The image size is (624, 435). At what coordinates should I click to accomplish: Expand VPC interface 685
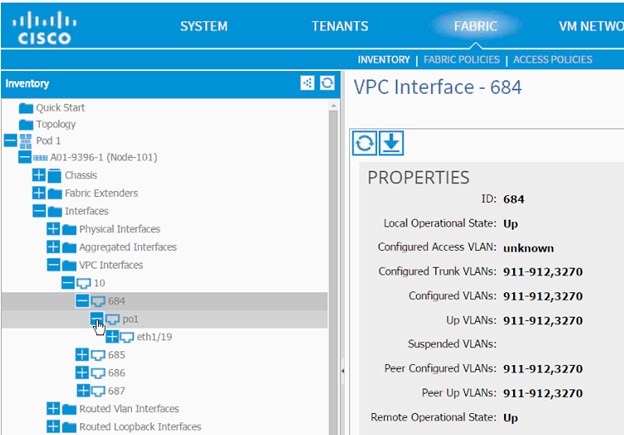click(82, 355)
